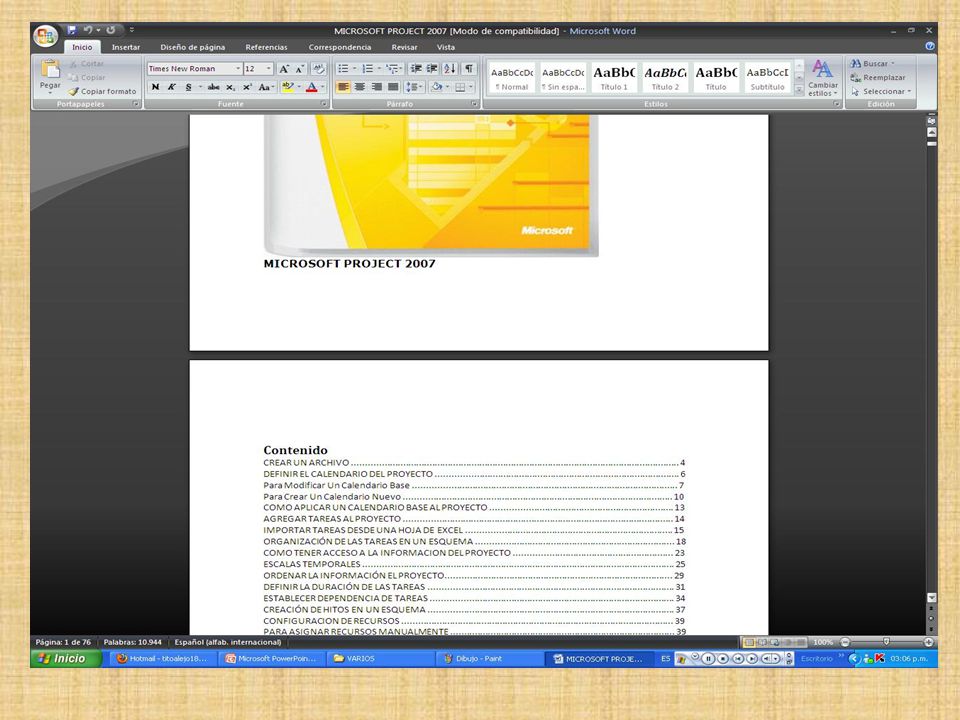
Task: Undo last action in Quick Access Toolbar
Action: [88, 29]
